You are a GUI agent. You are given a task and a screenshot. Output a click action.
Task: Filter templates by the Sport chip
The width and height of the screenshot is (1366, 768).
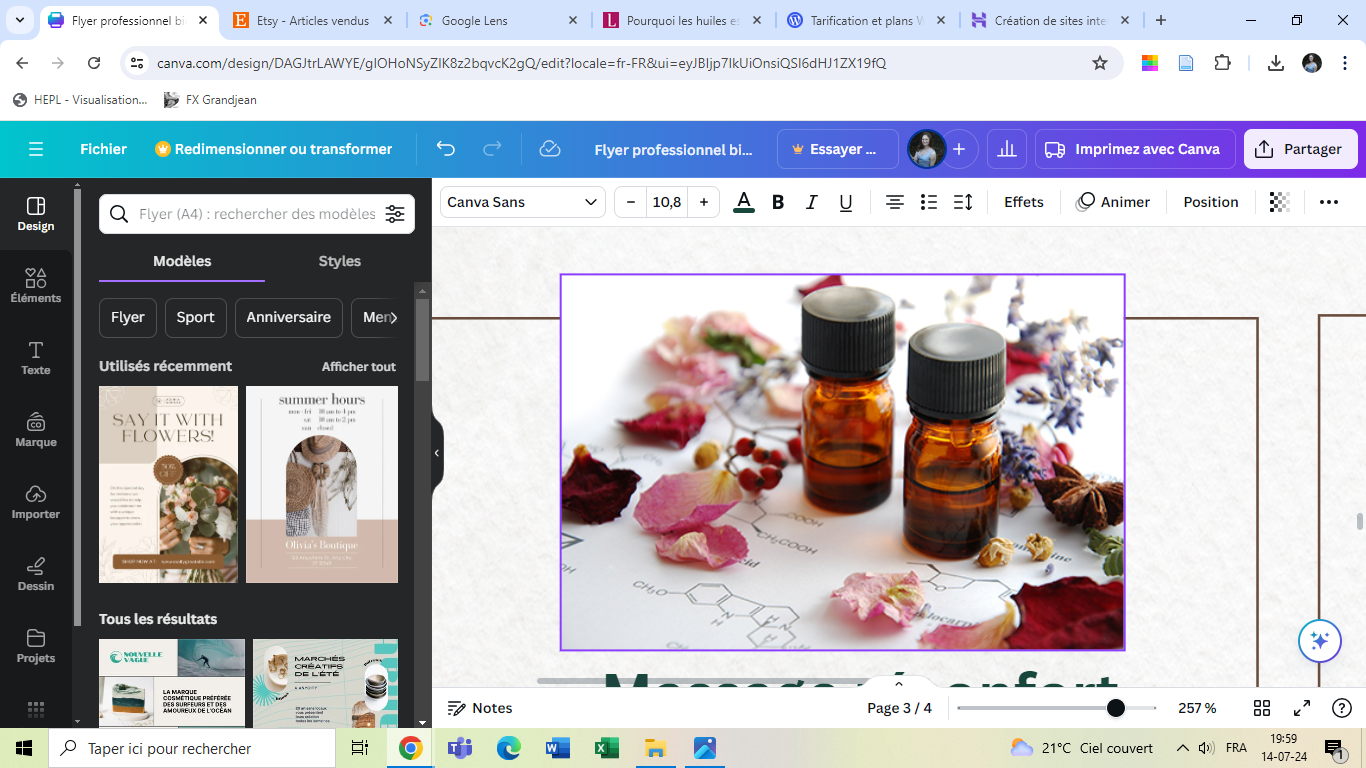coord(196,317)
